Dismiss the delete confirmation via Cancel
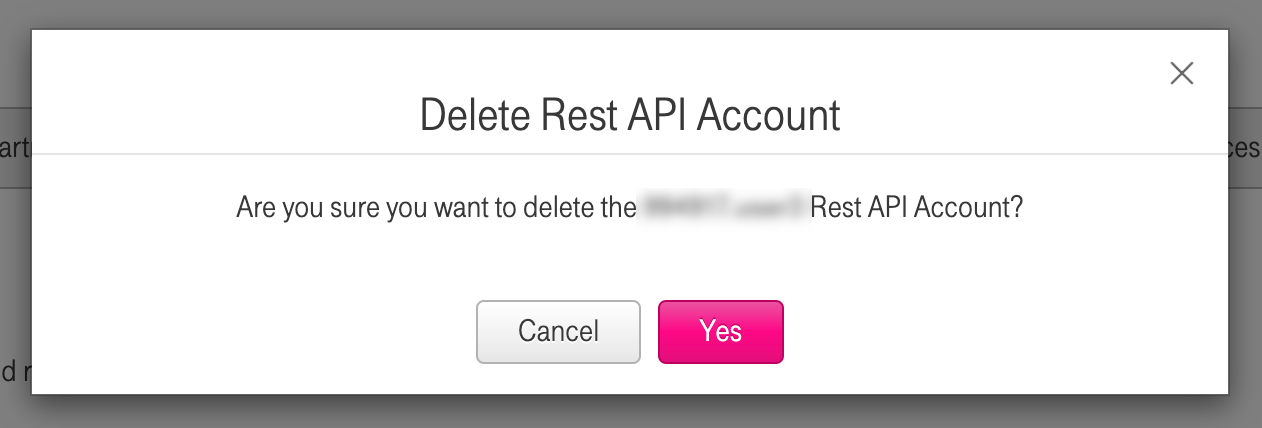This screenshot has height=428, width=1262. (x=558, y=332)
